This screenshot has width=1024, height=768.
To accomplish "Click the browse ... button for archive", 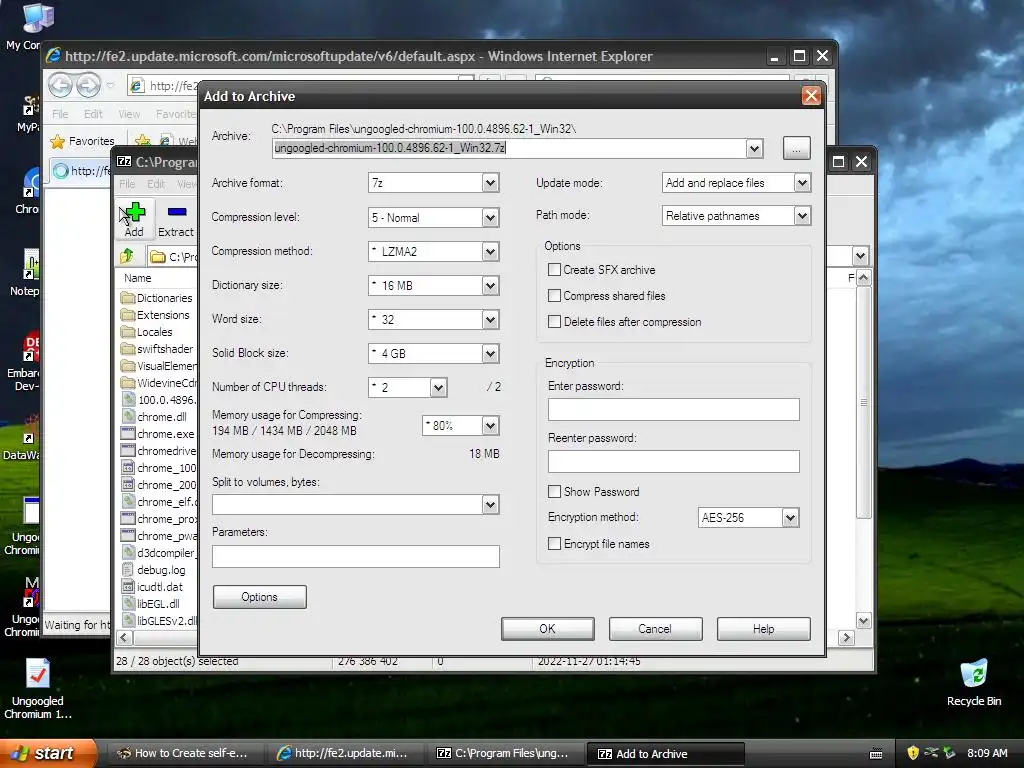I will coord(796,148).
